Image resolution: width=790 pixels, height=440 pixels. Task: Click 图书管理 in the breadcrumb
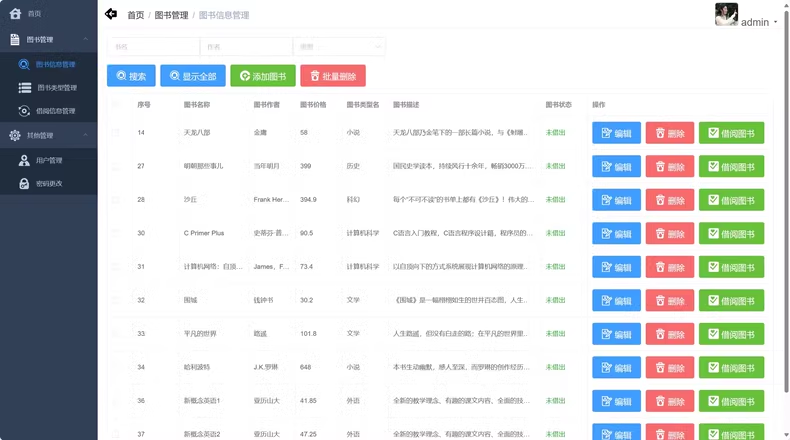tap(171, 15)
